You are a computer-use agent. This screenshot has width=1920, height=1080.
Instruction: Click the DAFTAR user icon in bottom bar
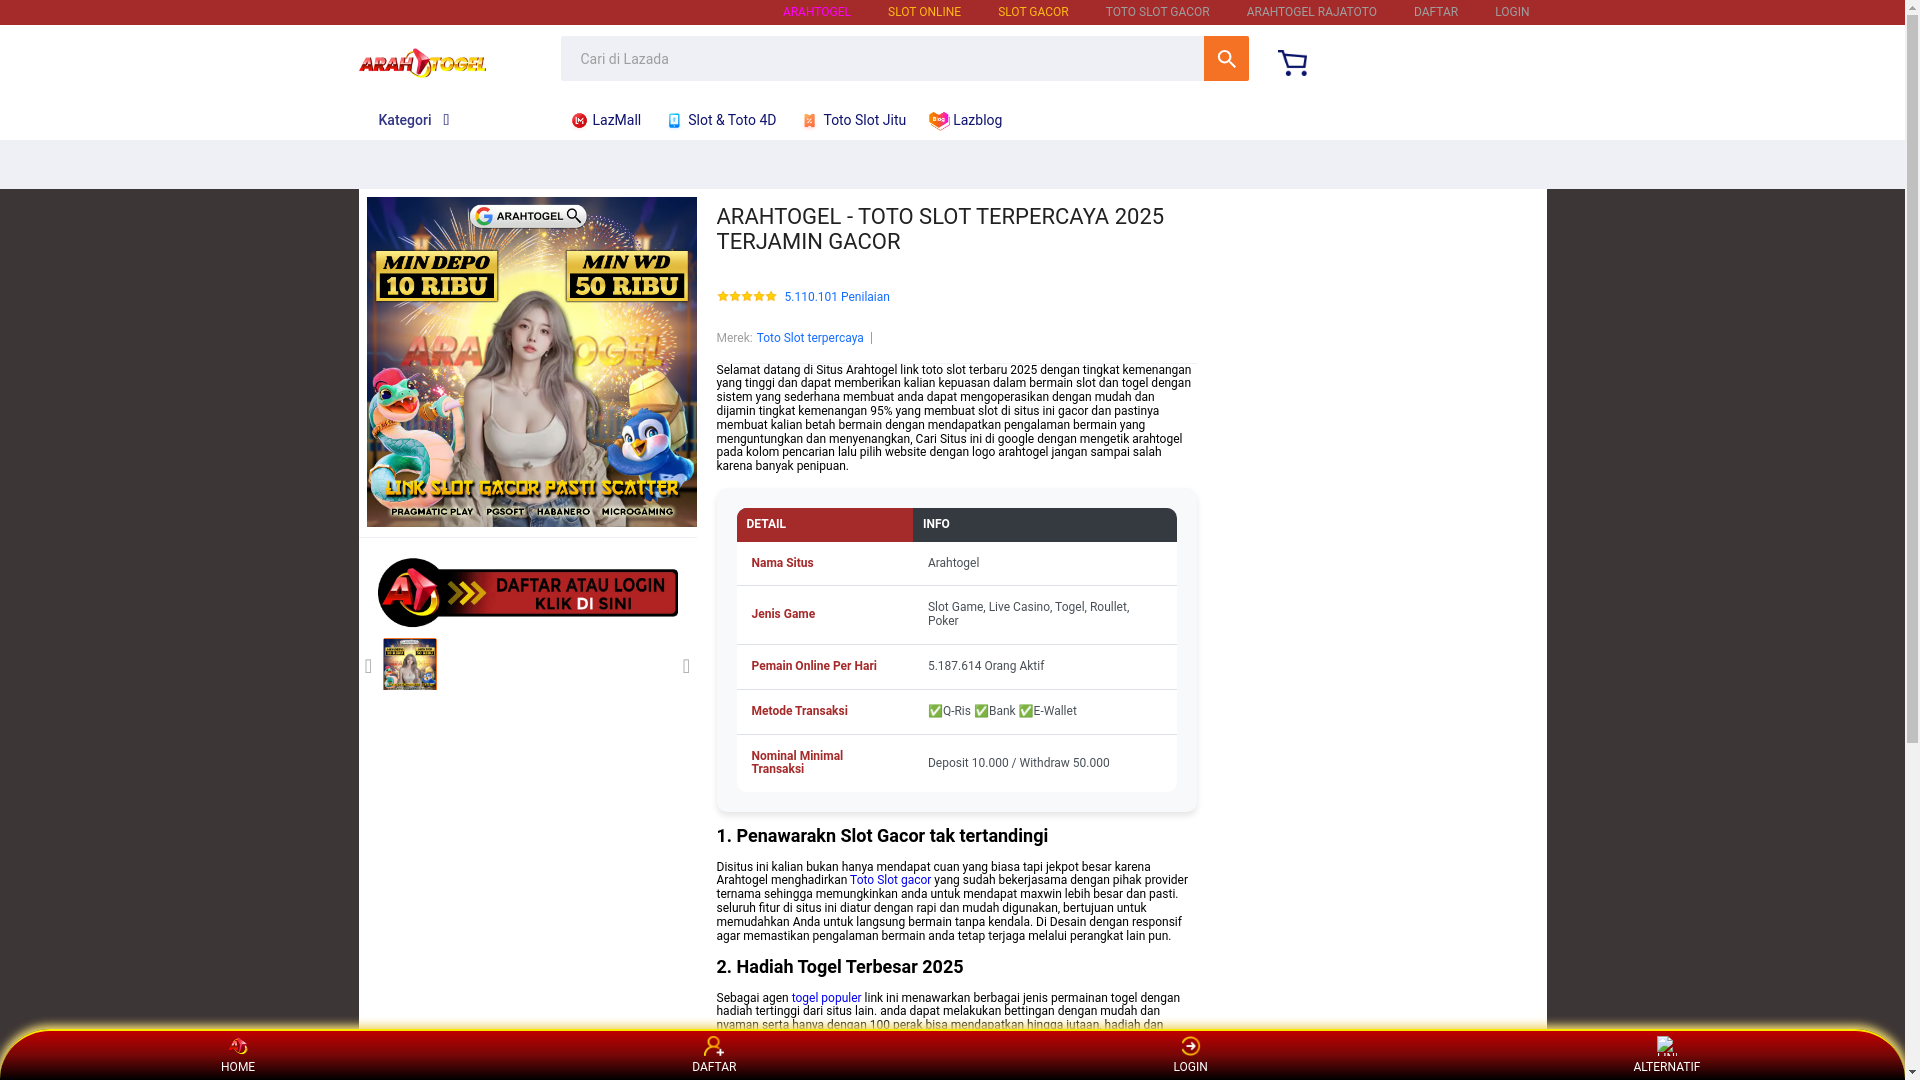714,1046
